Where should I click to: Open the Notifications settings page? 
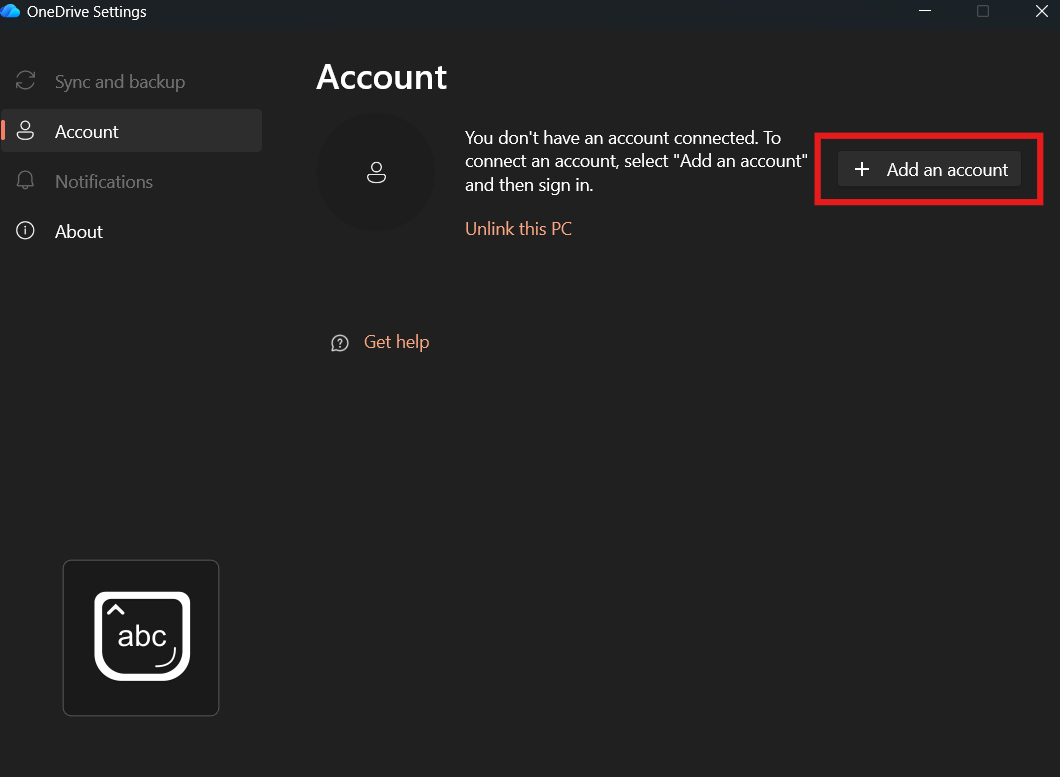click(x=132, y=181)
